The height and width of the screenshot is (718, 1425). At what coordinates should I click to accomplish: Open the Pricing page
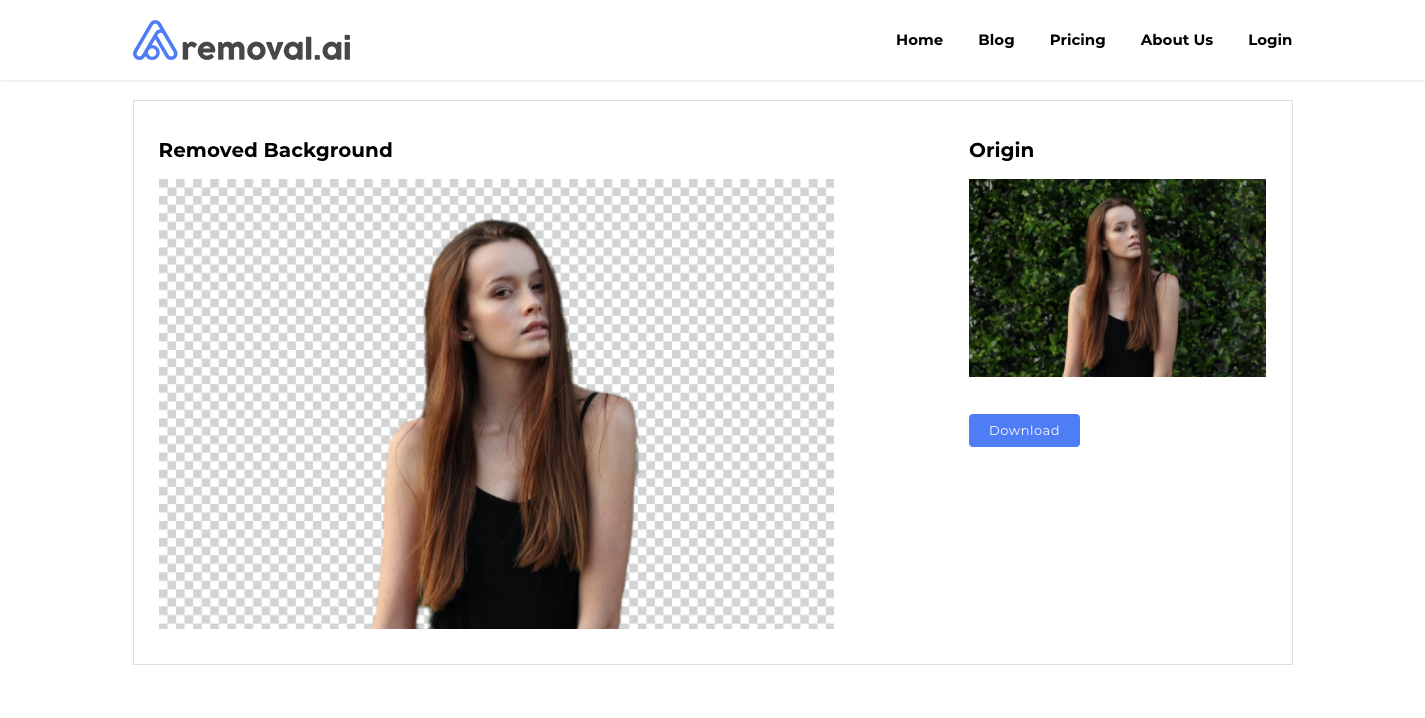[x=1077, y=40]
